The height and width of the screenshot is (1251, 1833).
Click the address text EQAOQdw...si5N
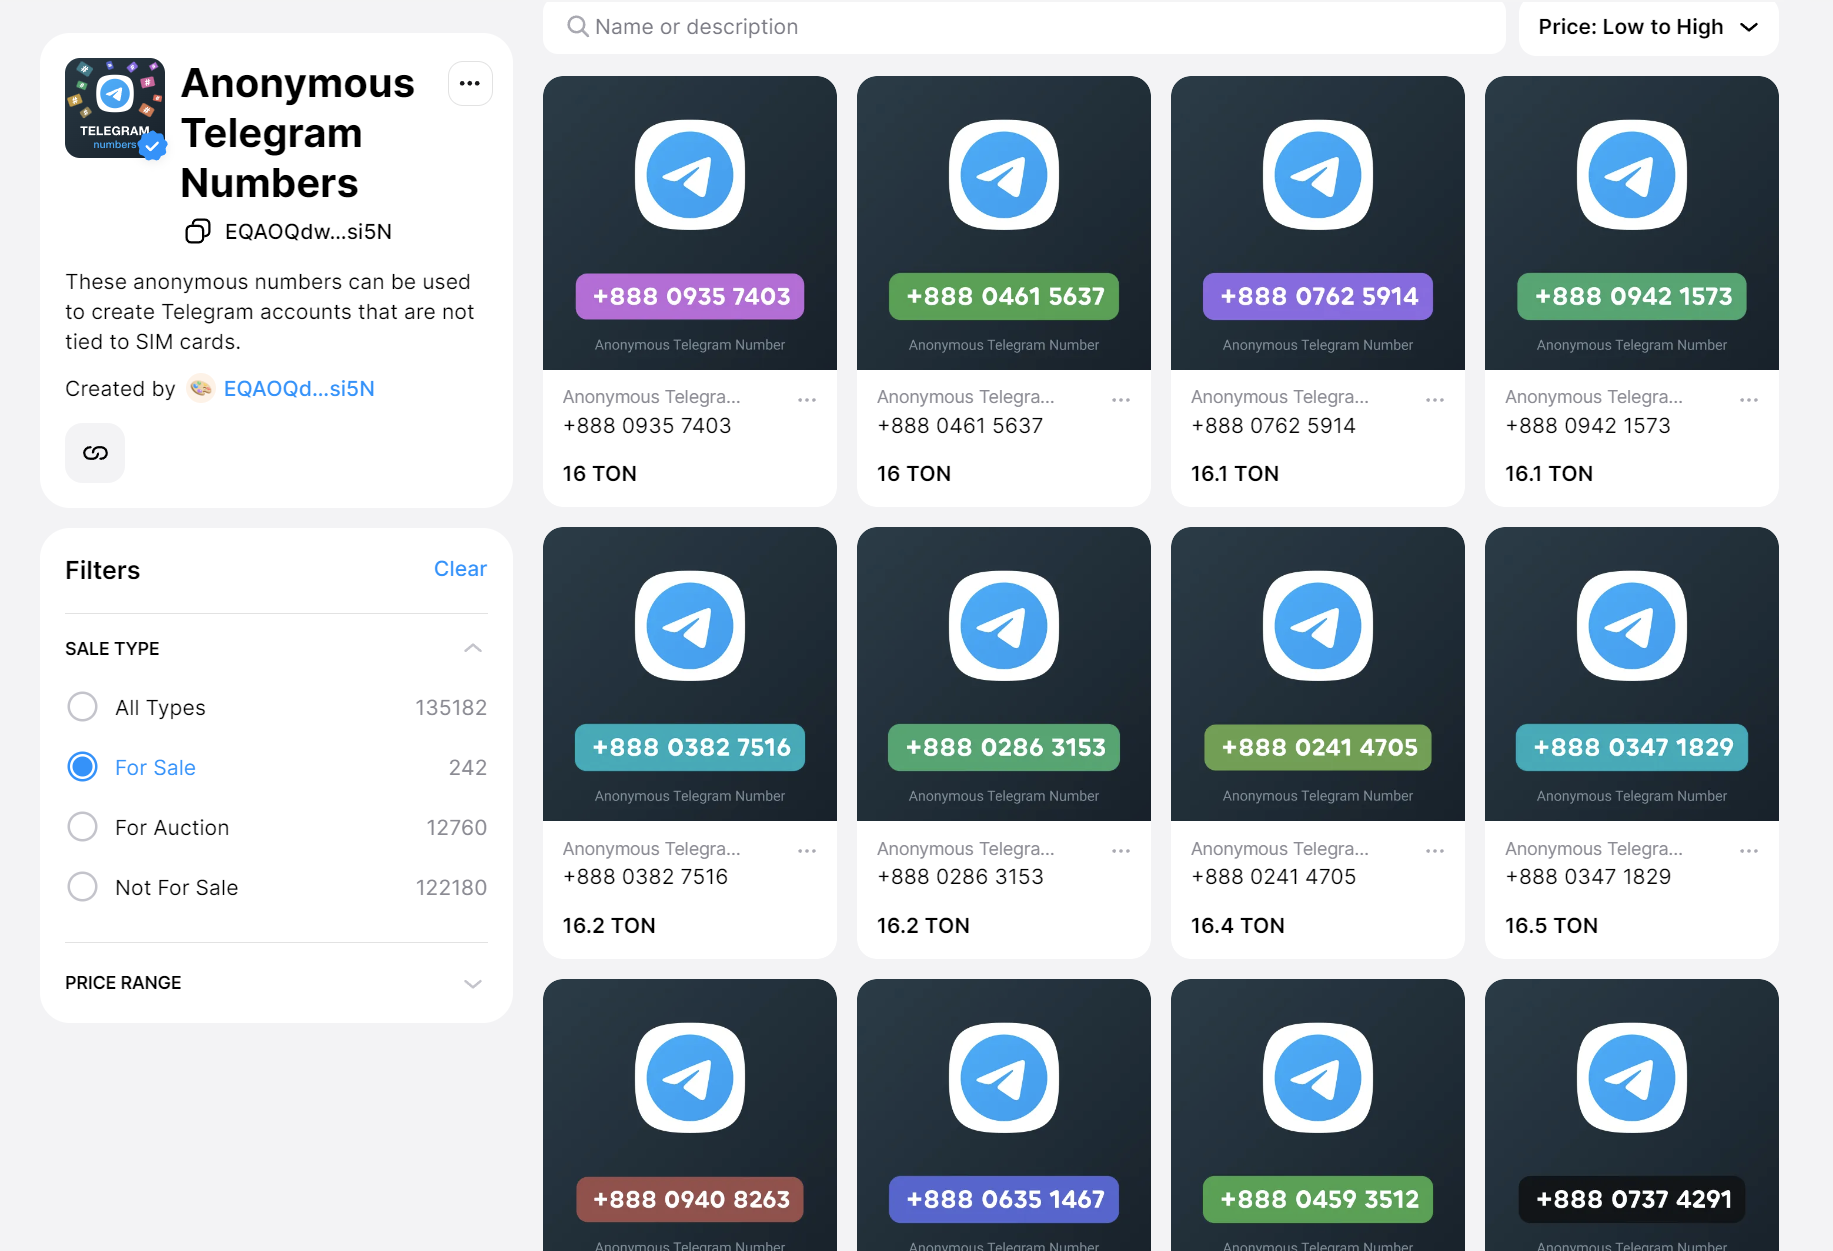coord(308,232)
